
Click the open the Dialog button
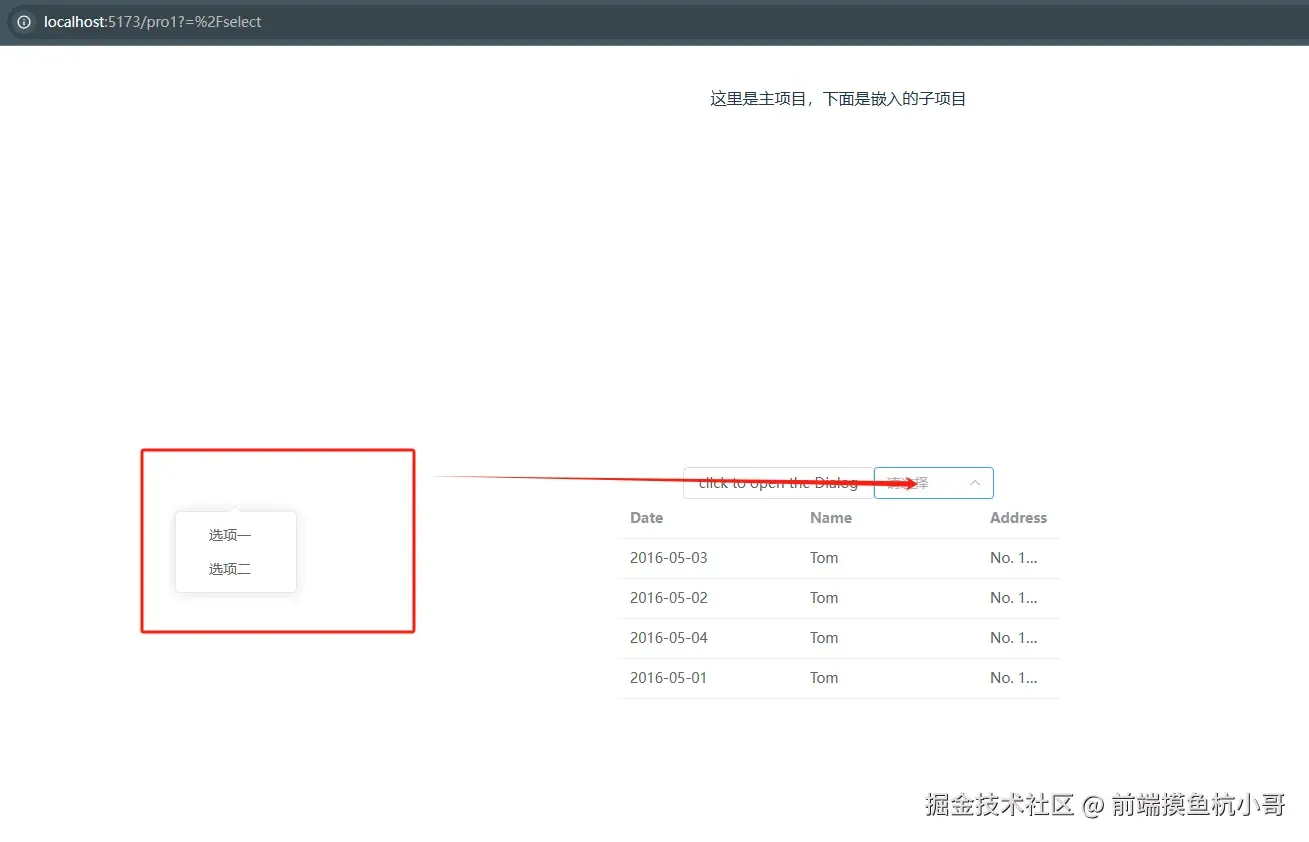tap(777, 483)
